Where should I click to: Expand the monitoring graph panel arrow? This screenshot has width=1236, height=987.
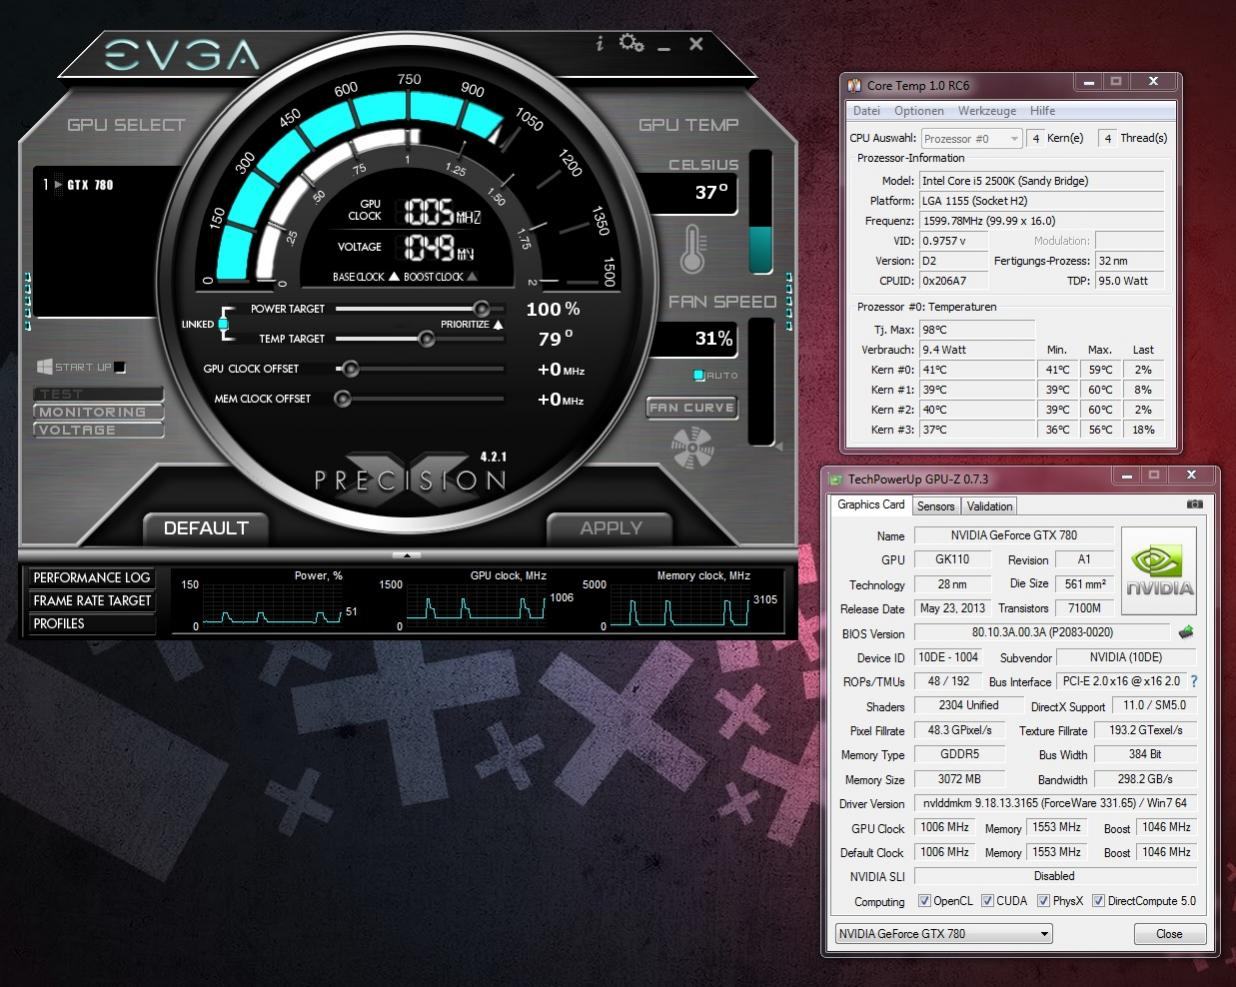pos(407,555)
